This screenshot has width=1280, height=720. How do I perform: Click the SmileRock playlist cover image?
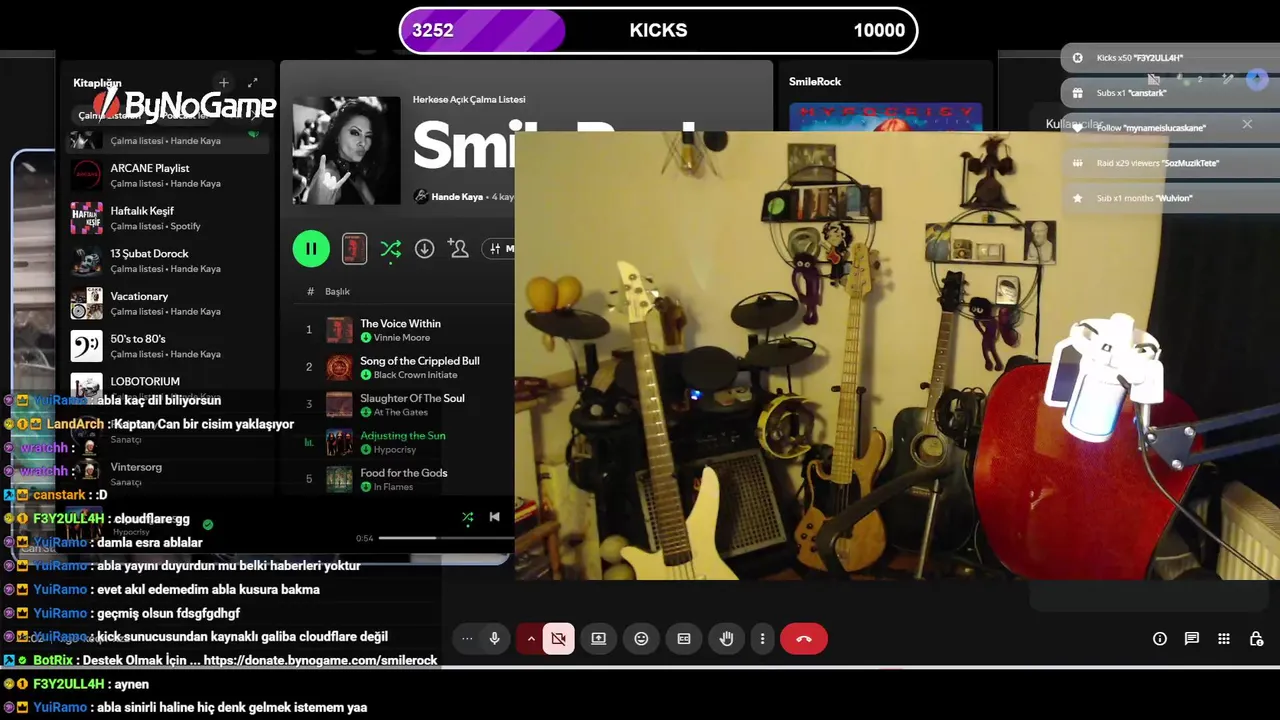pos(346,150)
